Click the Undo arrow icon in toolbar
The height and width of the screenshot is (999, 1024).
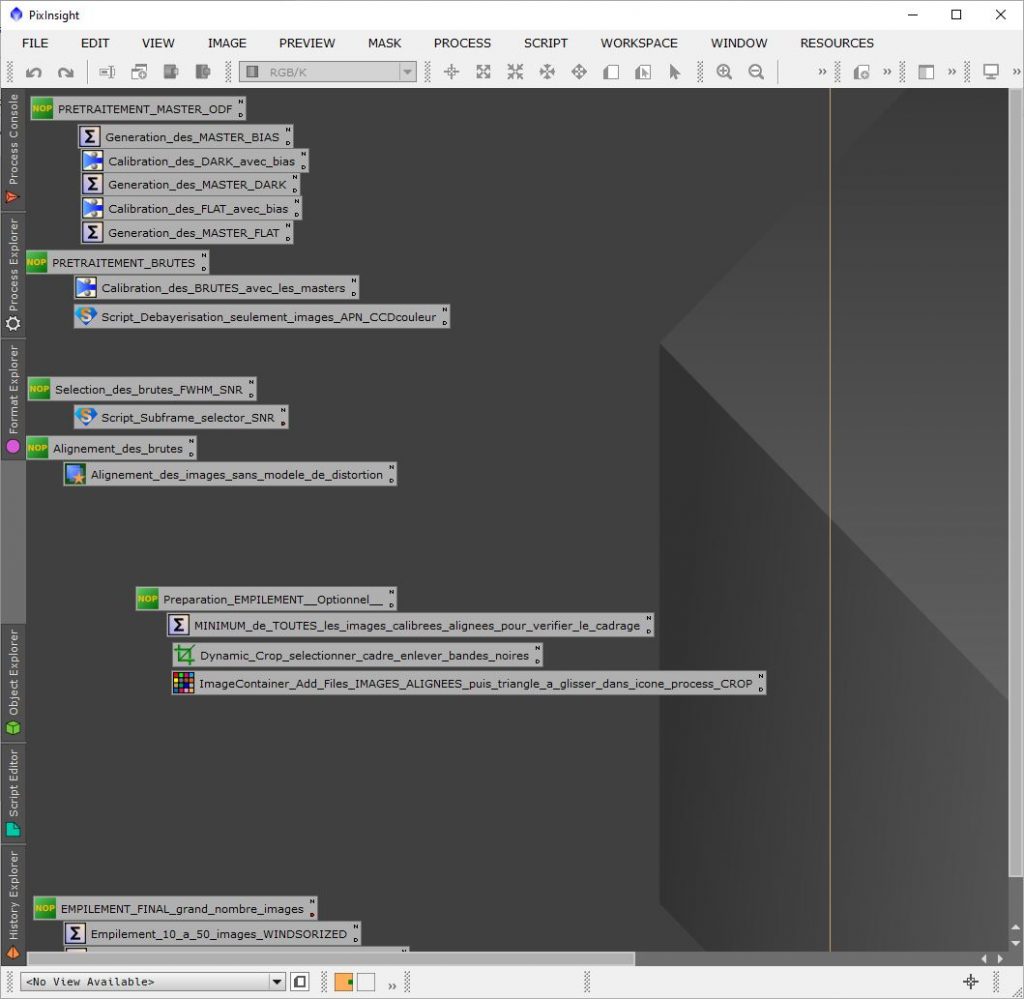click(x=33, y=72)
